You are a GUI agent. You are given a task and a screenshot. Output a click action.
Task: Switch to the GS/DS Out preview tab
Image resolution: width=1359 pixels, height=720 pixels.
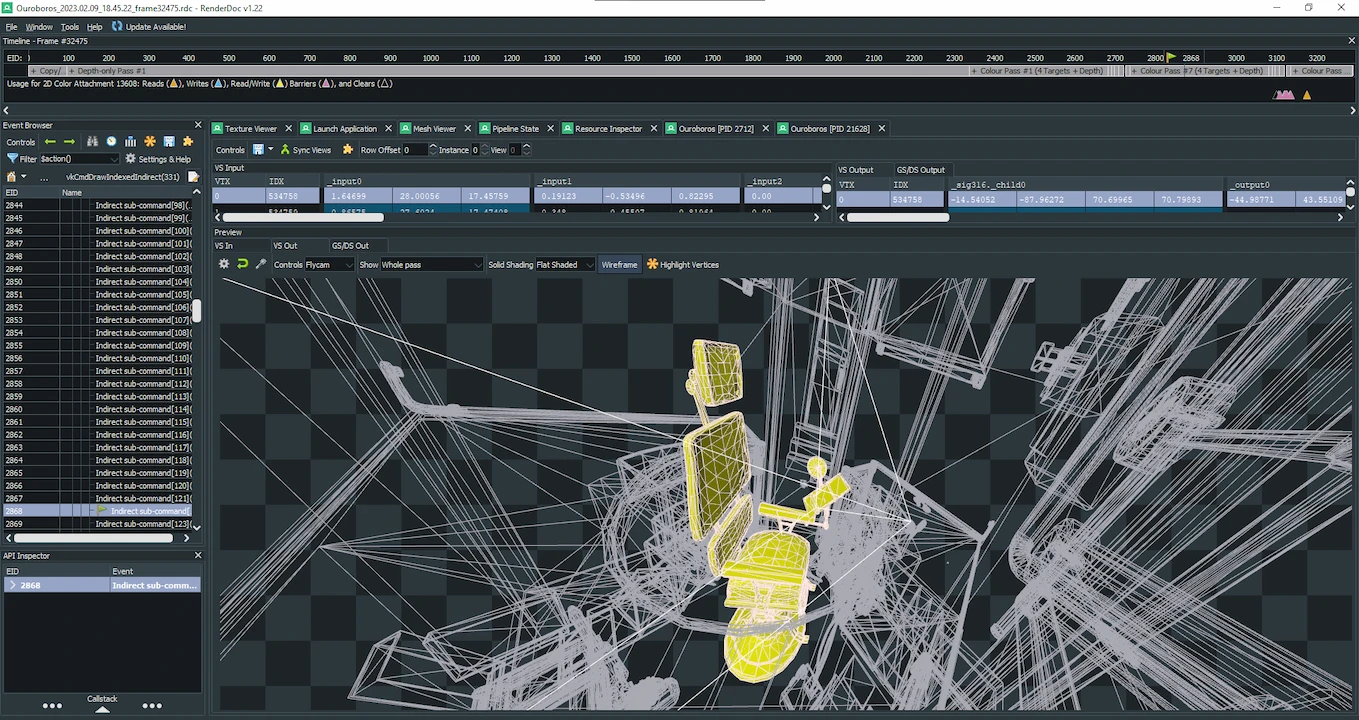(350, 246)
